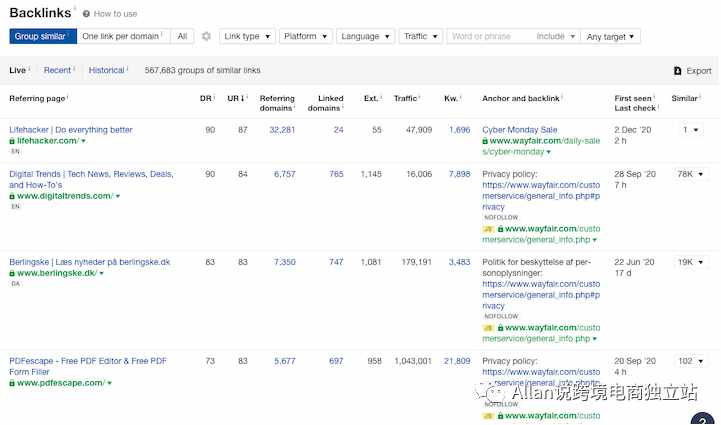Open linked domains count 697
Screen dimensions: 721x425
pyautogui.click(x=336, y=361)
